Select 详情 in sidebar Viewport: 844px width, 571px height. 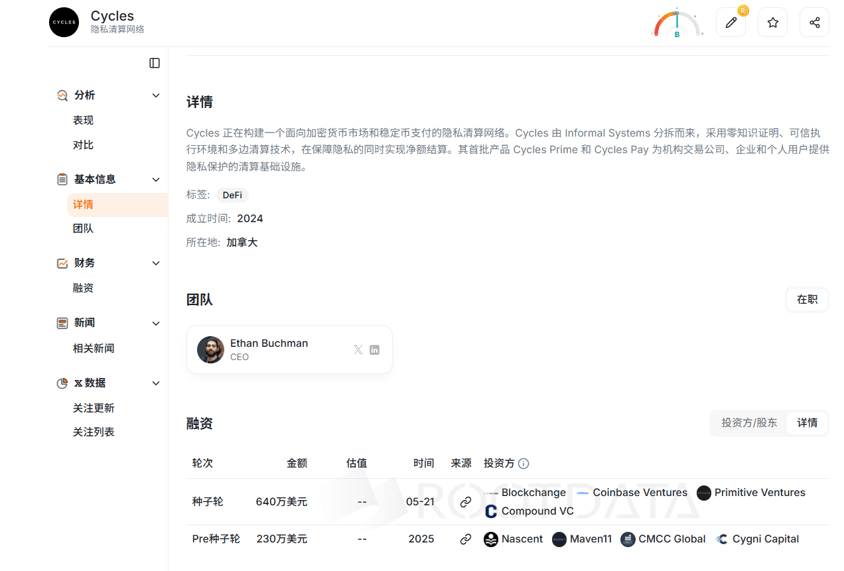[117, 205]
